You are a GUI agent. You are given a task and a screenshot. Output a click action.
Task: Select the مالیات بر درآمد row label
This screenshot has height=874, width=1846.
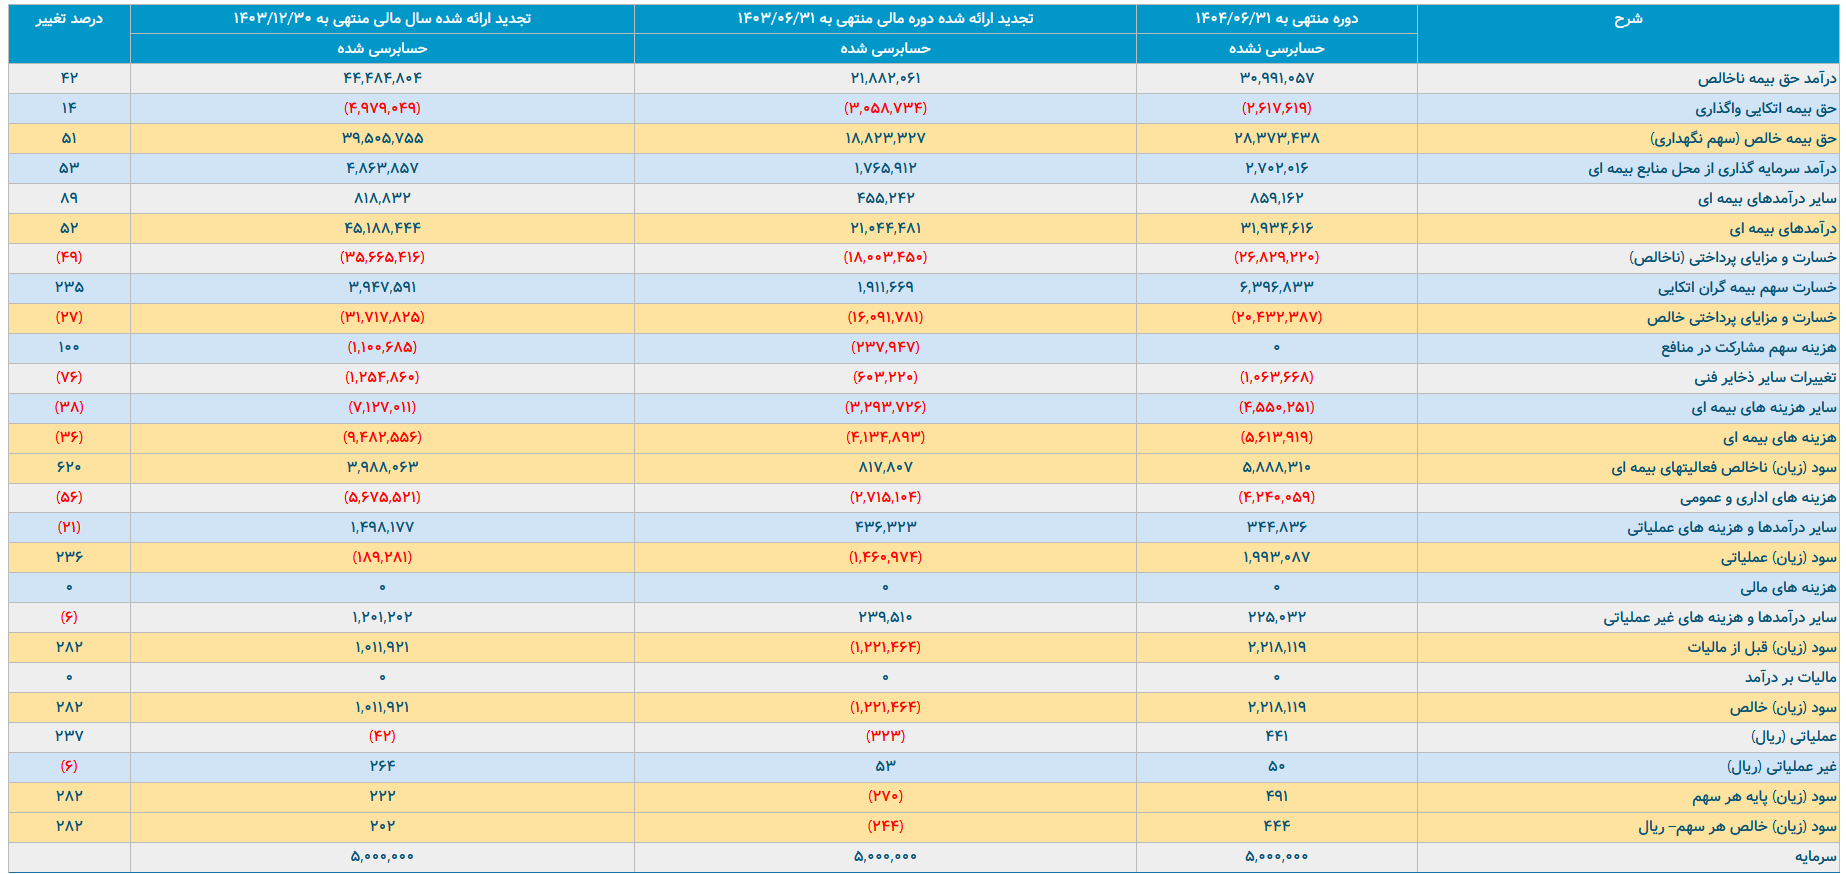[x=1790, y=678]
